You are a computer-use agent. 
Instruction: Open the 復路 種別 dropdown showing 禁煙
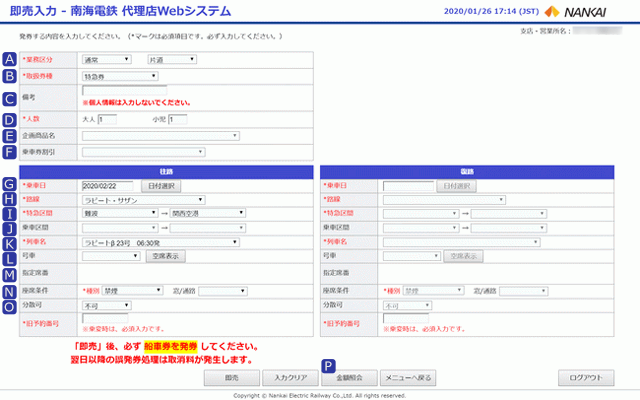click(x=433, y=291)
